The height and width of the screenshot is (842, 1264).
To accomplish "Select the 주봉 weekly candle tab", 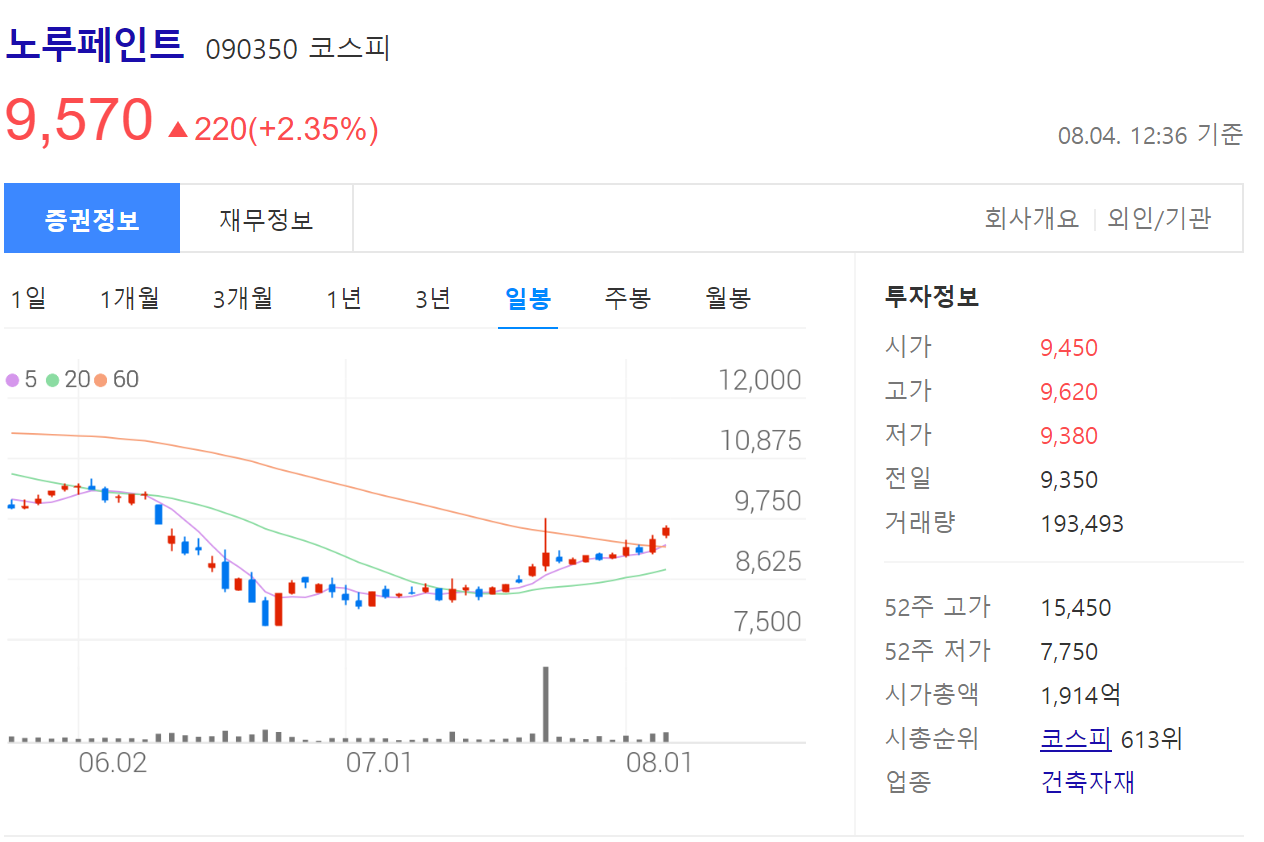I will click(x=627, y=298).
